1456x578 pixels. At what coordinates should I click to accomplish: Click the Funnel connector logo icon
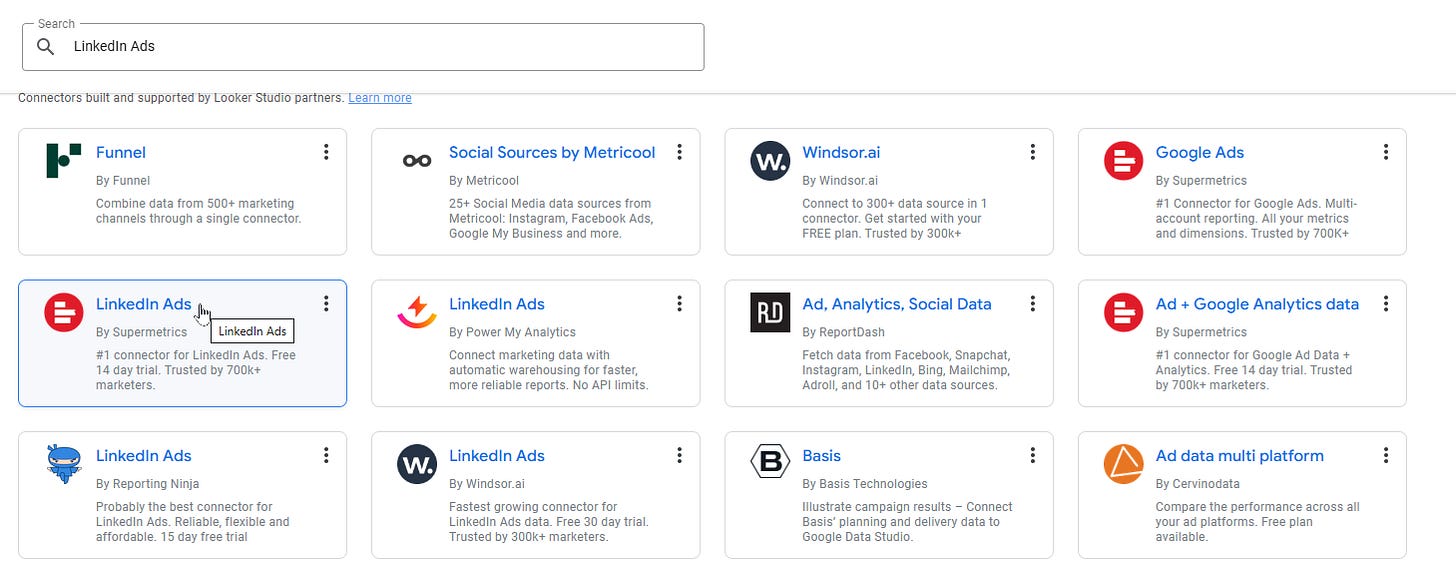(64, 161)
